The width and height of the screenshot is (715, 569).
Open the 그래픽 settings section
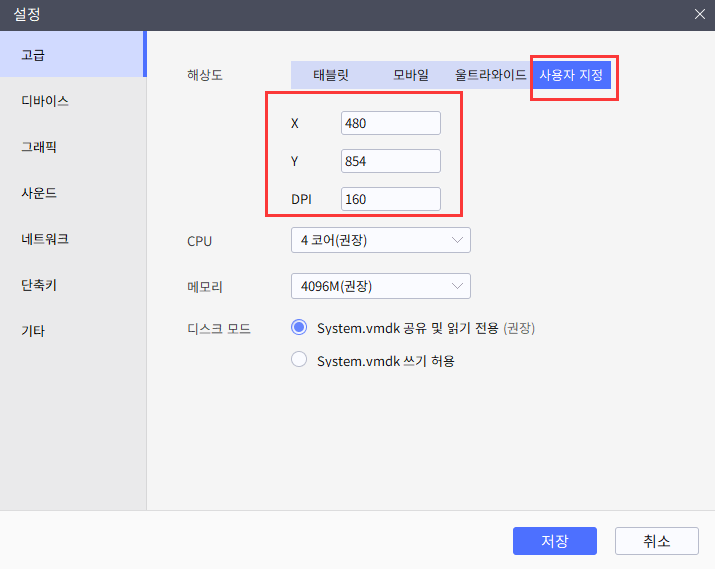point(73,147)
